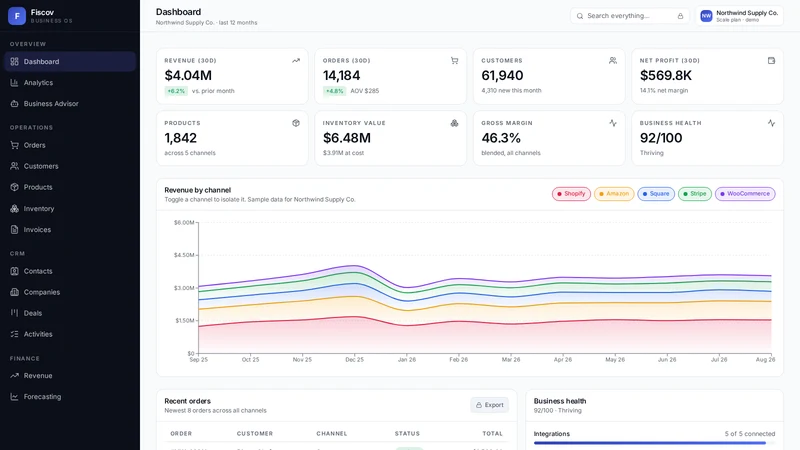Viewport: 800px width, 450px height.
Task: Click the +6.2% revenue badge
Action: [176, 91]
